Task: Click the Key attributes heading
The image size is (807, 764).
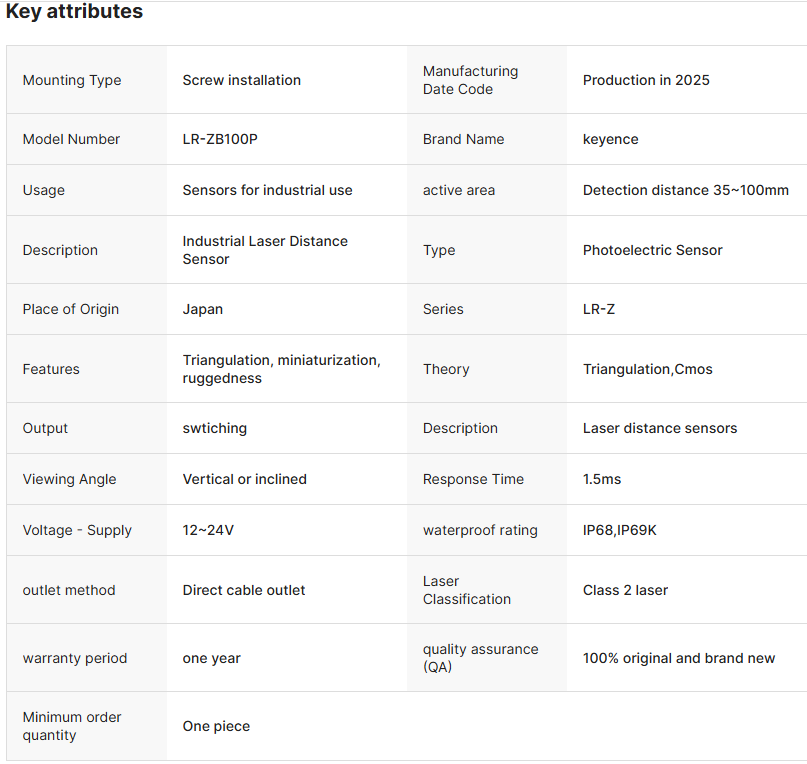Action: tap(75, 12)
